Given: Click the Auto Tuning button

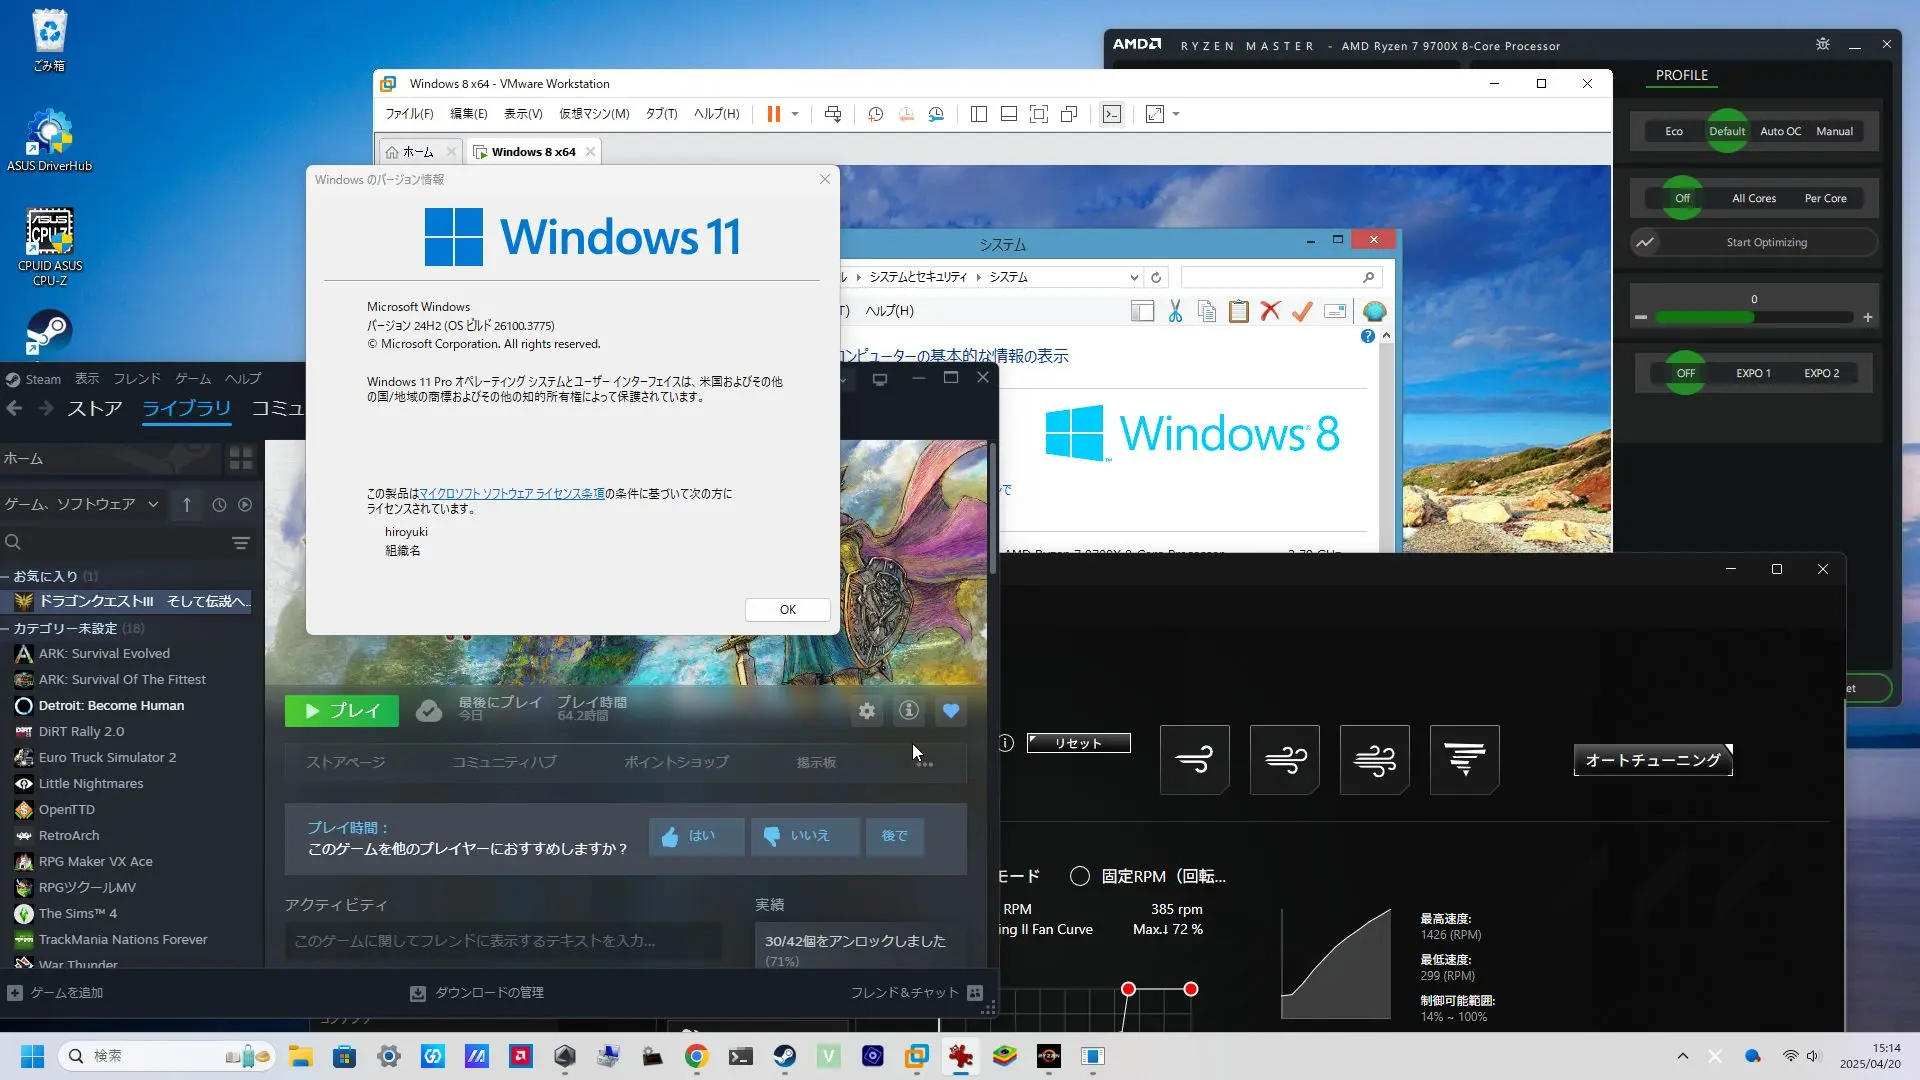Looking at the screenshot, I should coord(1653,760).
